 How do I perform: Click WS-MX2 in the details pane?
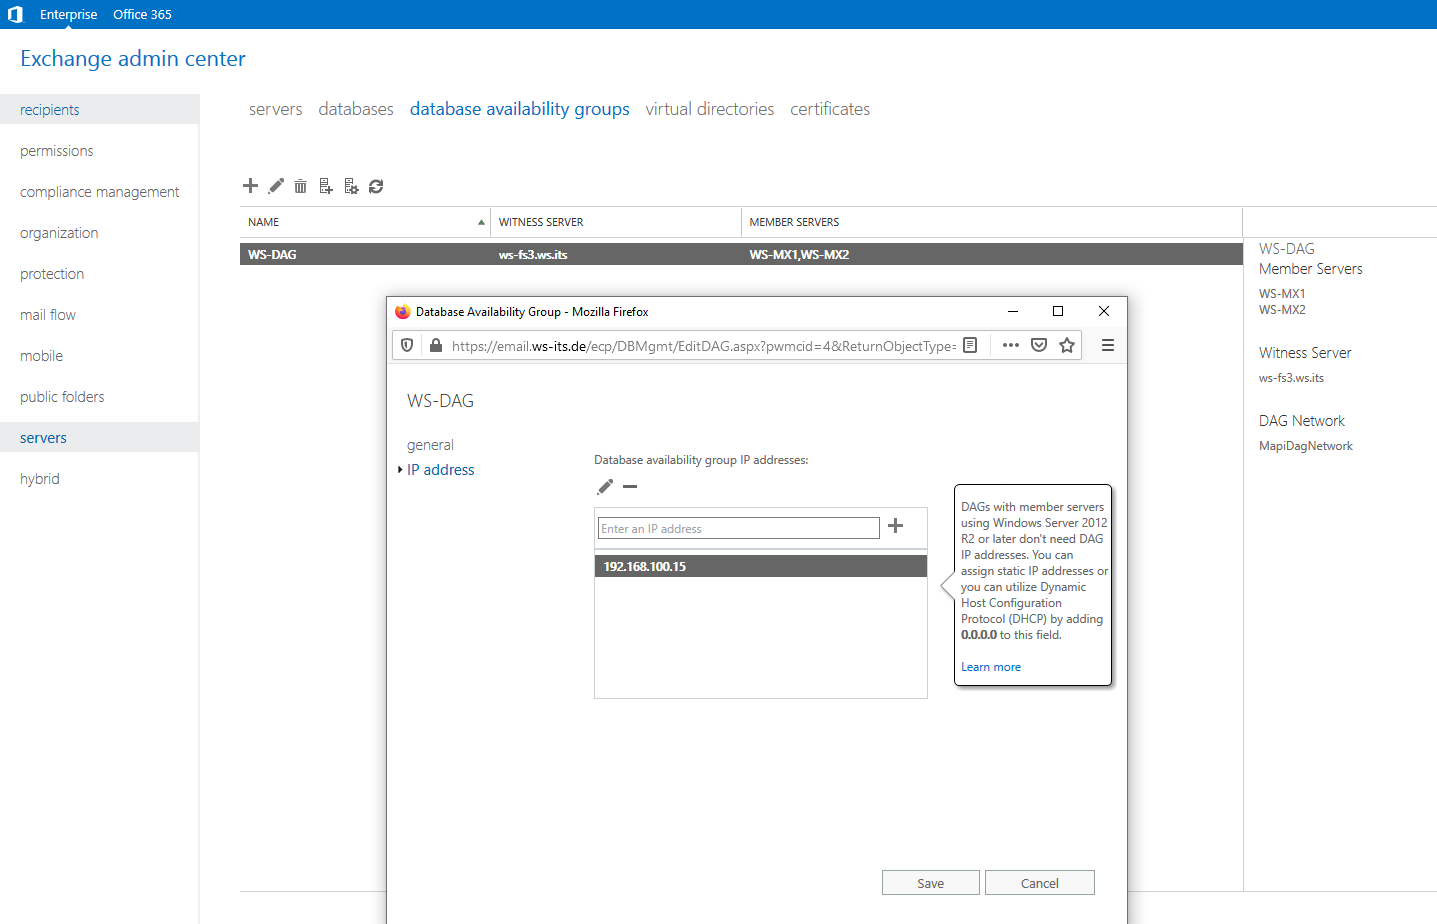point(1282,310)
